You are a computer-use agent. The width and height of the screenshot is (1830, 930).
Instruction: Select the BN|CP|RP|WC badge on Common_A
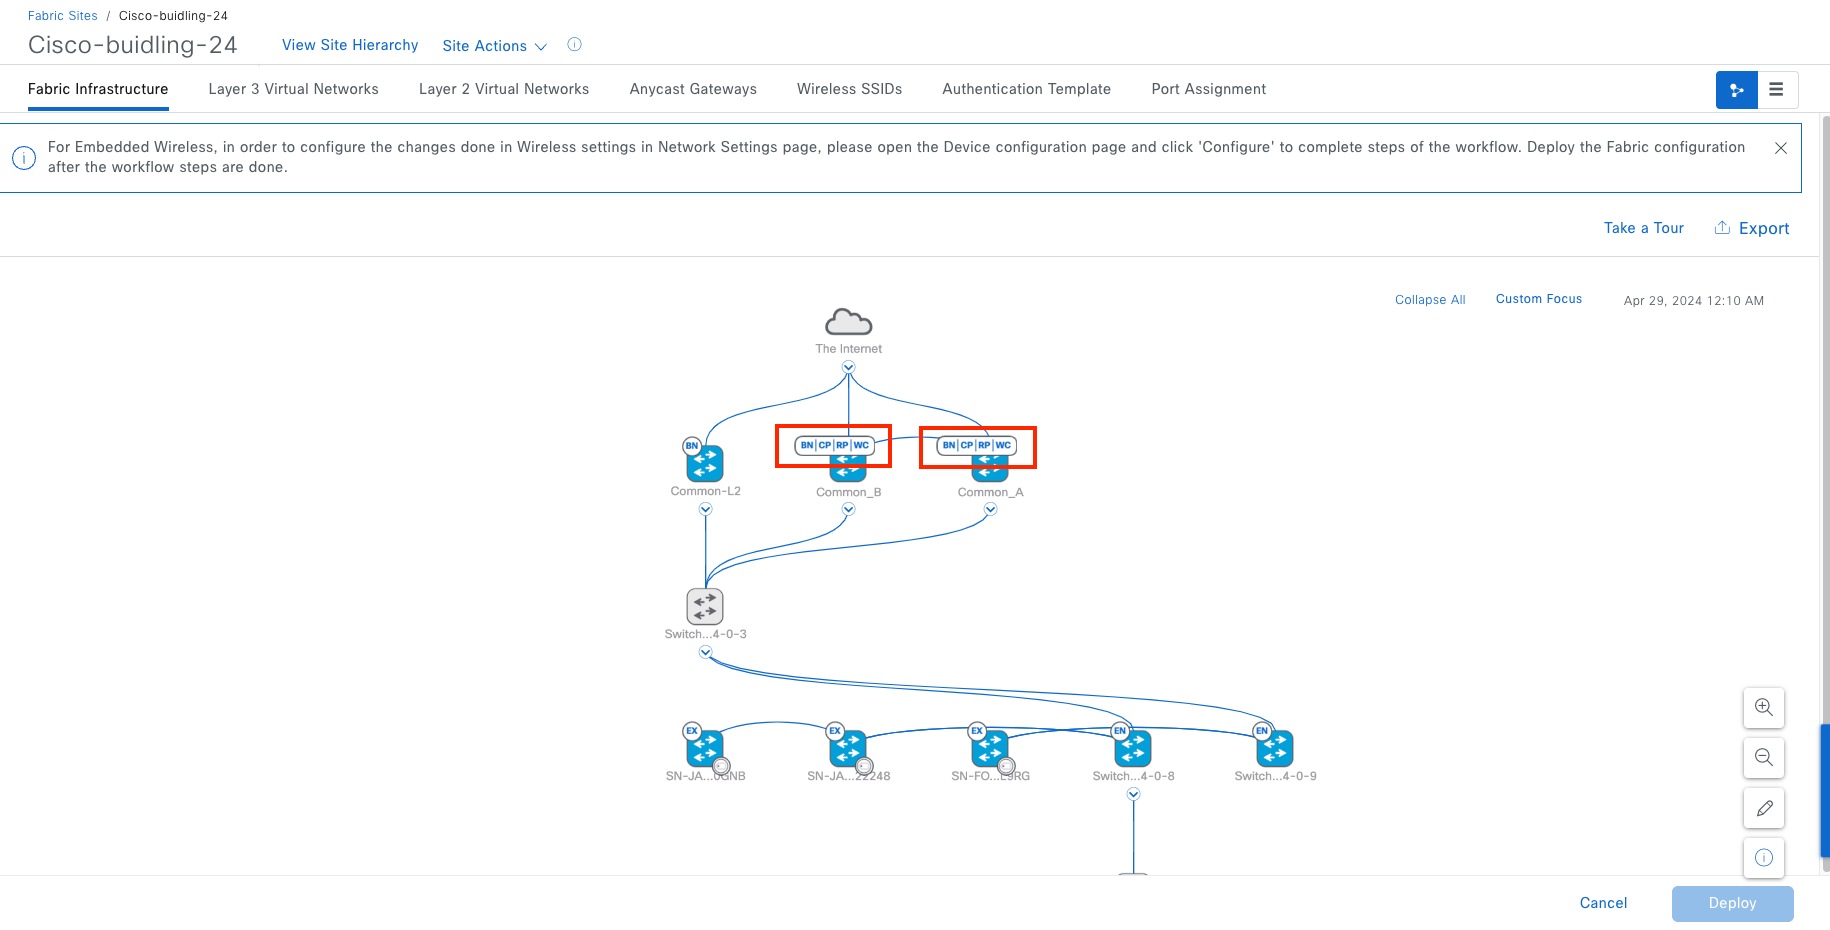(975, 445)
